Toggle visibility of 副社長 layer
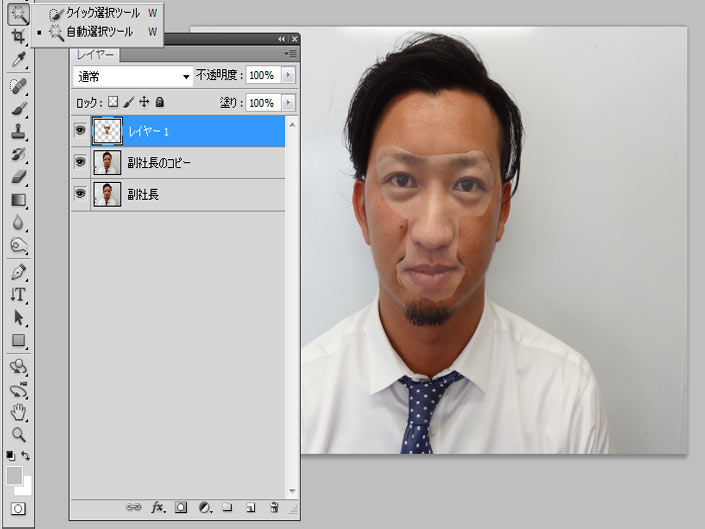Screen dimensions: 705x529 [79, 194]
